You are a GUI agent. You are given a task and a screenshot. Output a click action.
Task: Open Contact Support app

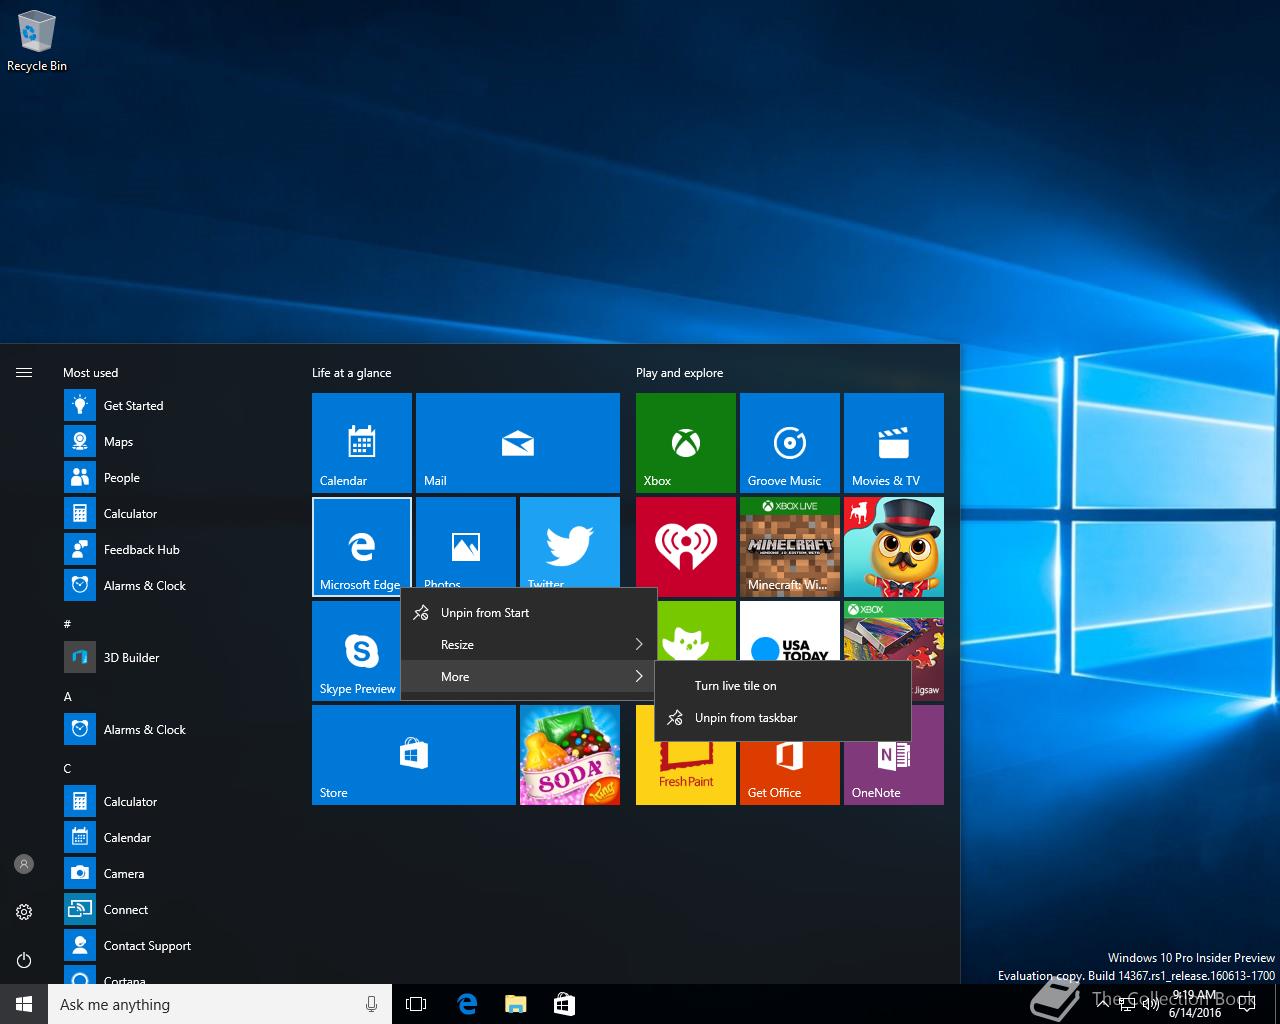(x=180, y=945)
